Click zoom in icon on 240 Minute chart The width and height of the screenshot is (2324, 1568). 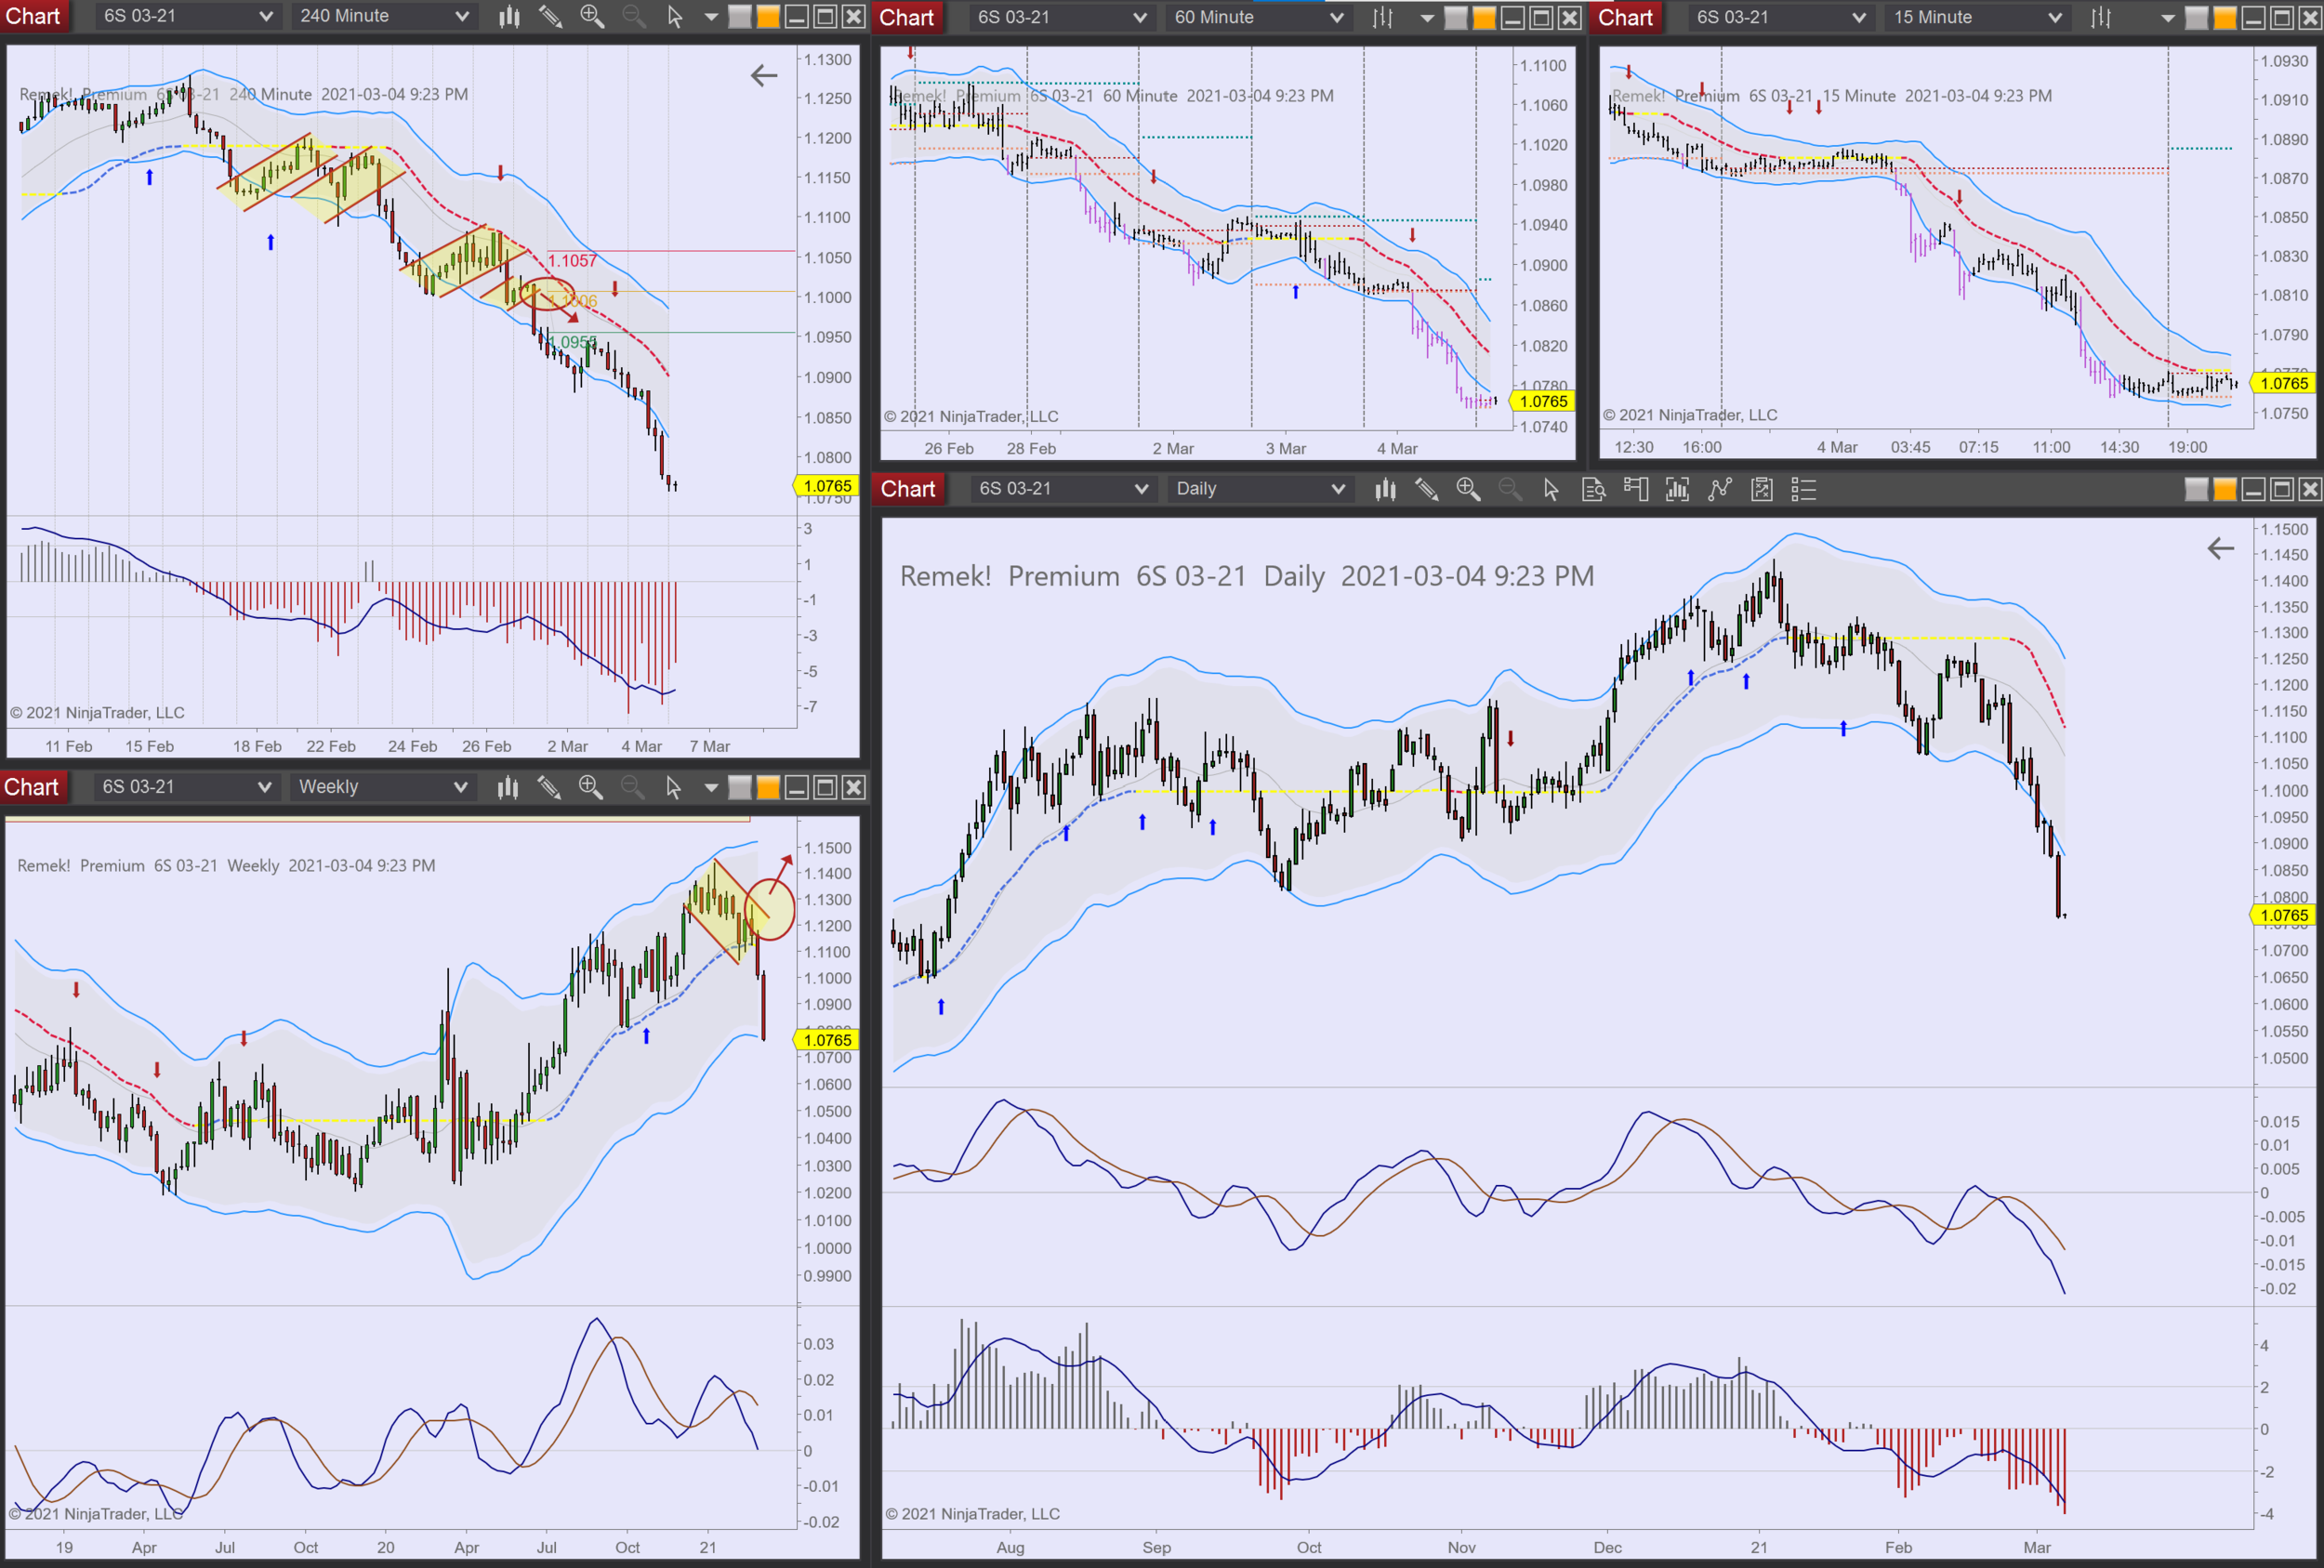[x=592, y=16]
